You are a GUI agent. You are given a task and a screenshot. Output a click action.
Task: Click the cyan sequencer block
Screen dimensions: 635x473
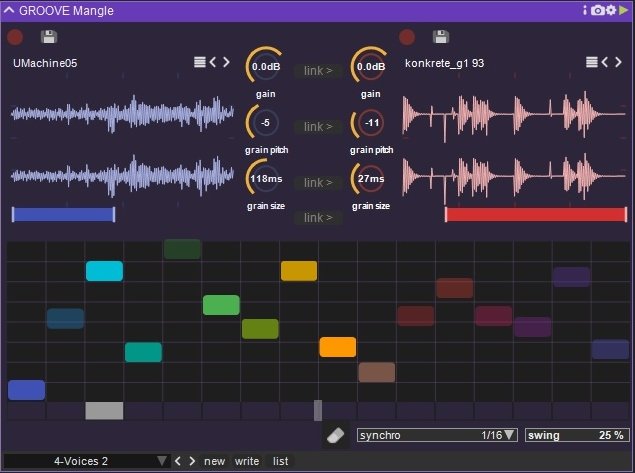[104, 271]
